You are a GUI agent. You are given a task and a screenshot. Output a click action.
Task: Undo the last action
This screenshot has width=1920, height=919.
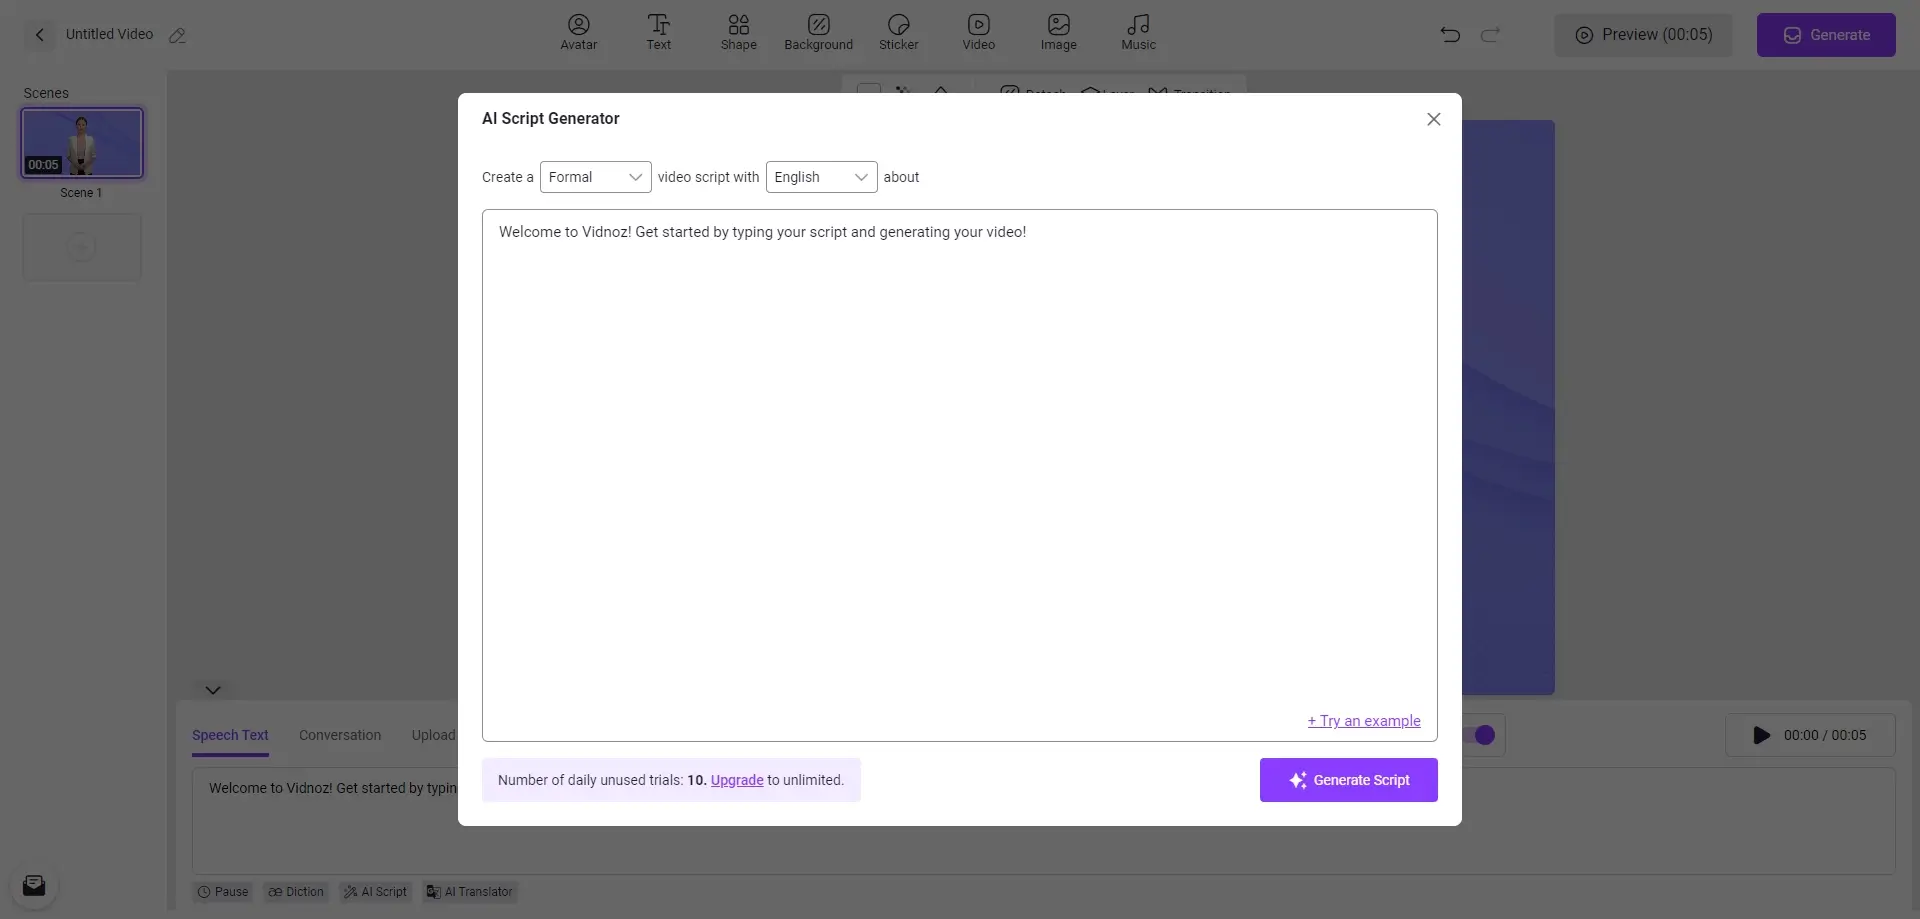(1450, 34)
